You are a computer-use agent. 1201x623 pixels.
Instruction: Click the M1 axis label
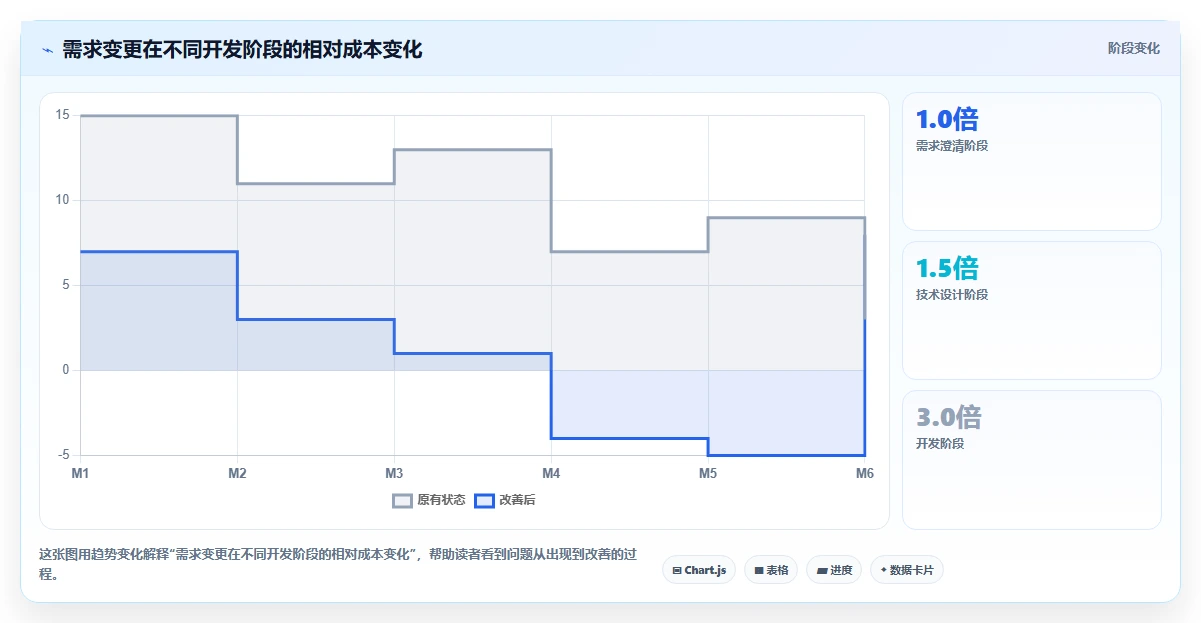(80, 474)
